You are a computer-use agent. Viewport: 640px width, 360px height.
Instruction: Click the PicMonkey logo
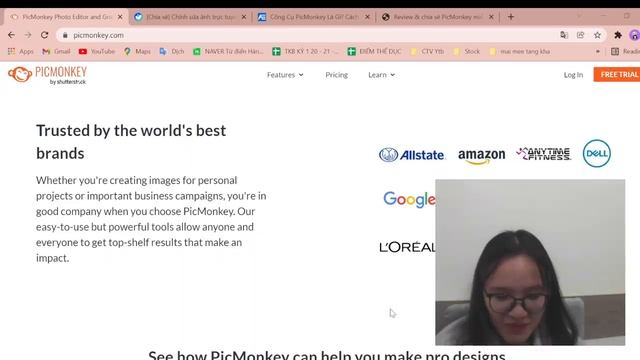pyautogui.click(x=47, y=75)
